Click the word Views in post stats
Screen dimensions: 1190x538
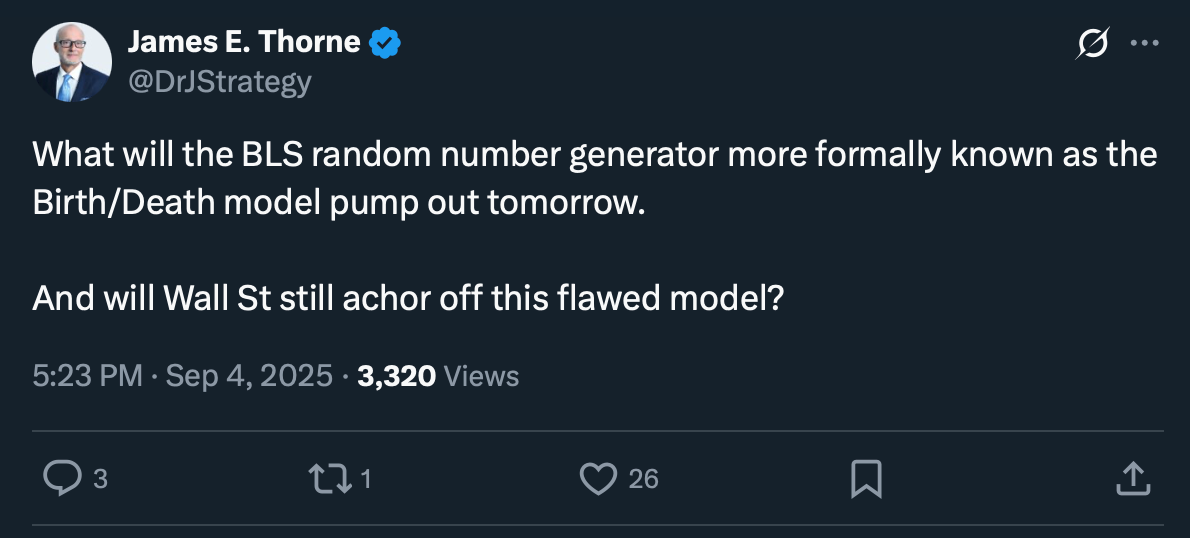tap(481, 376)
